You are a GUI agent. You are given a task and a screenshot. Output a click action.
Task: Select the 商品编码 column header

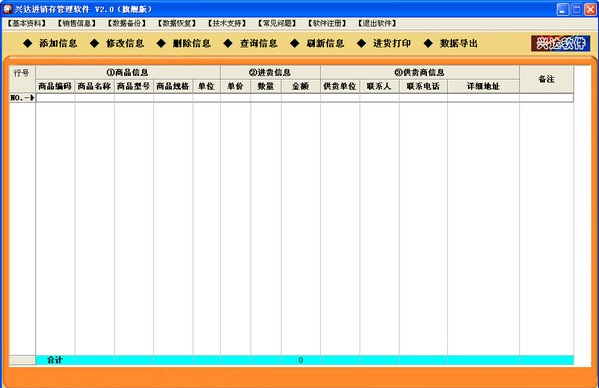55,86
